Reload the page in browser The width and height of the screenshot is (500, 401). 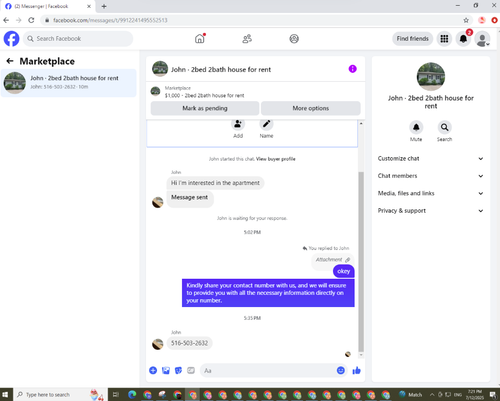(31, 20)
